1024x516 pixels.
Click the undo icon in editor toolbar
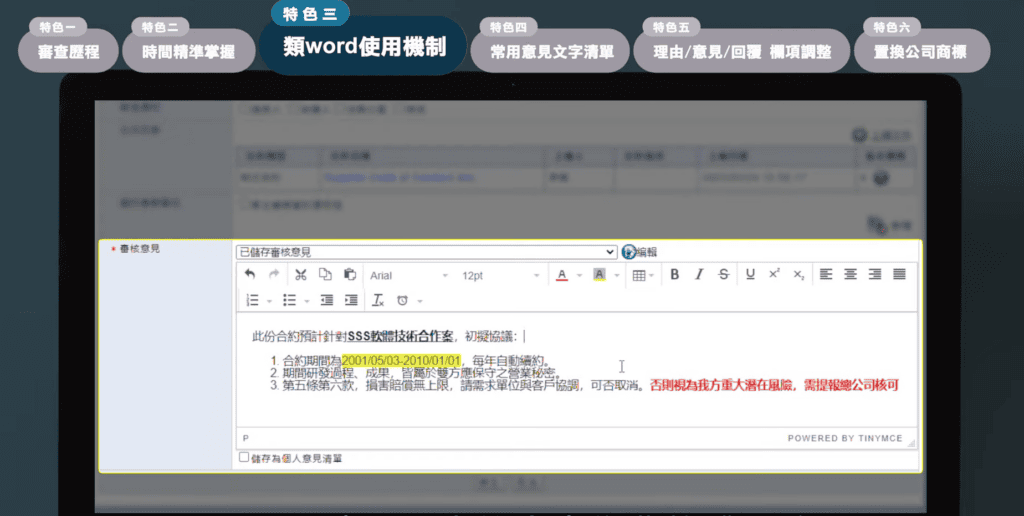[x=250, y=275]
